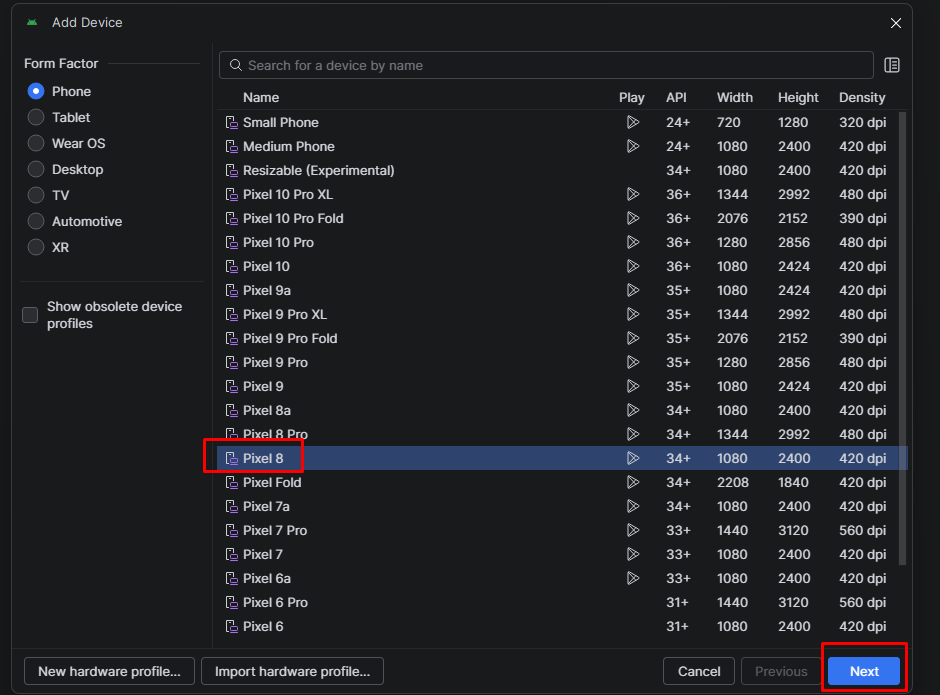Click the device icon beside Pixel 6 Pro
The width and height of the screenshot is (940, 695).
pyautogui.click(x=232, y=602)
